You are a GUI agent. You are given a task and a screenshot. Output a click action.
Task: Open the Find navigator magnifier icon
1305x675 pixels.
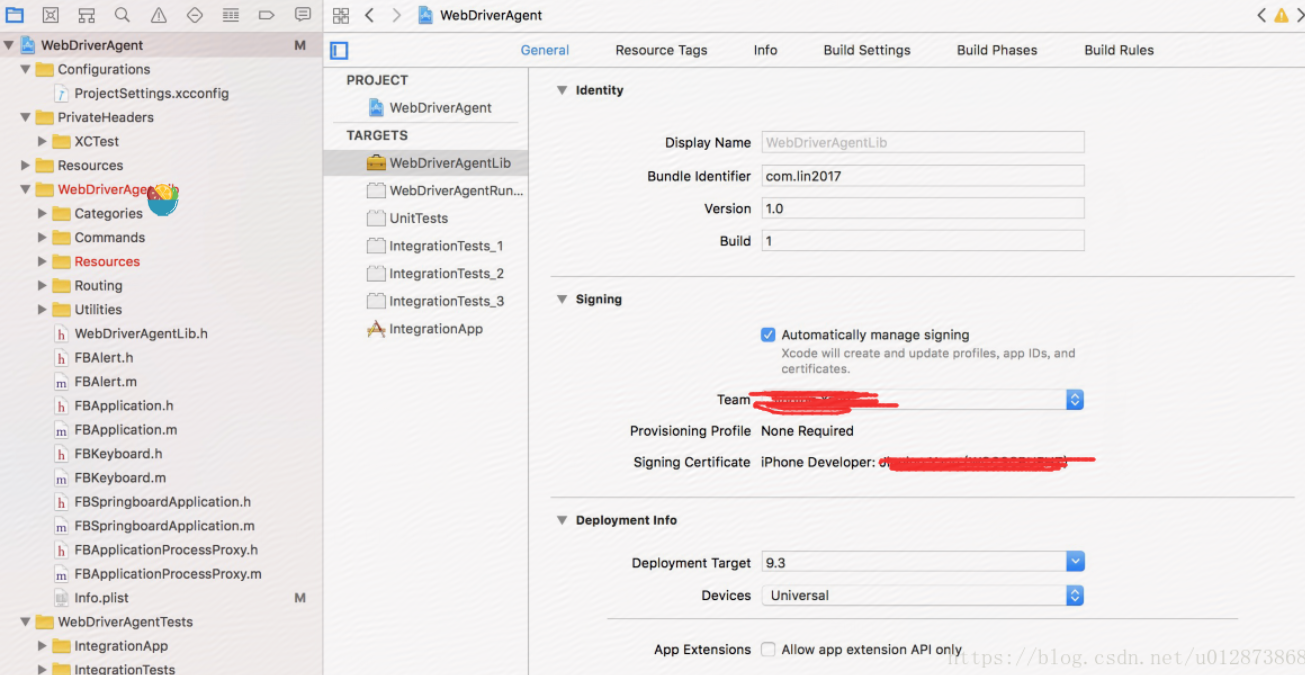[x=122, y=15]
